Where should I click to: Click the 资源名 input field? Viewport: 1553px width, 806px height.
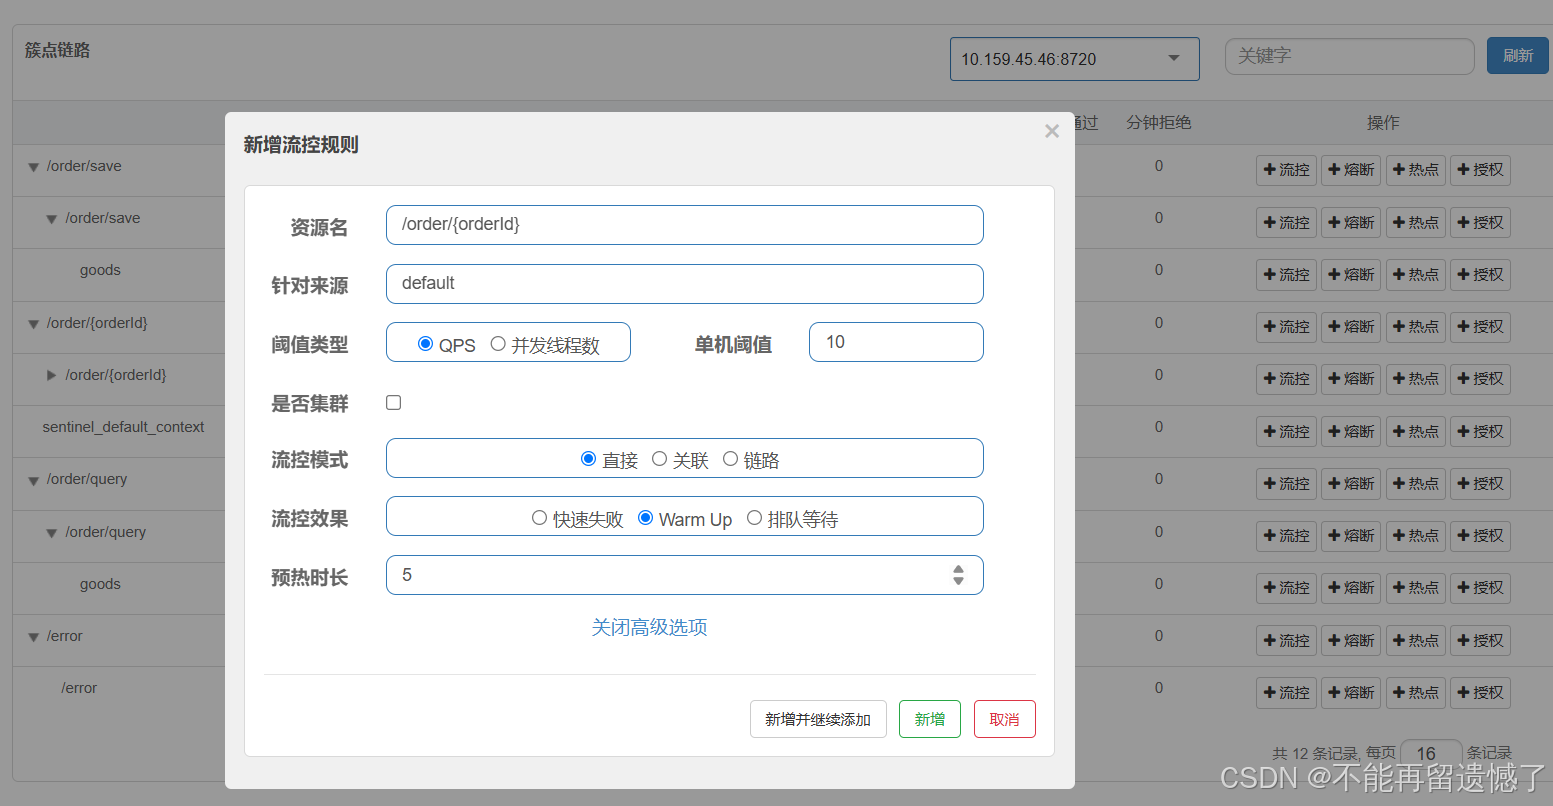click(x=685, y=225)
